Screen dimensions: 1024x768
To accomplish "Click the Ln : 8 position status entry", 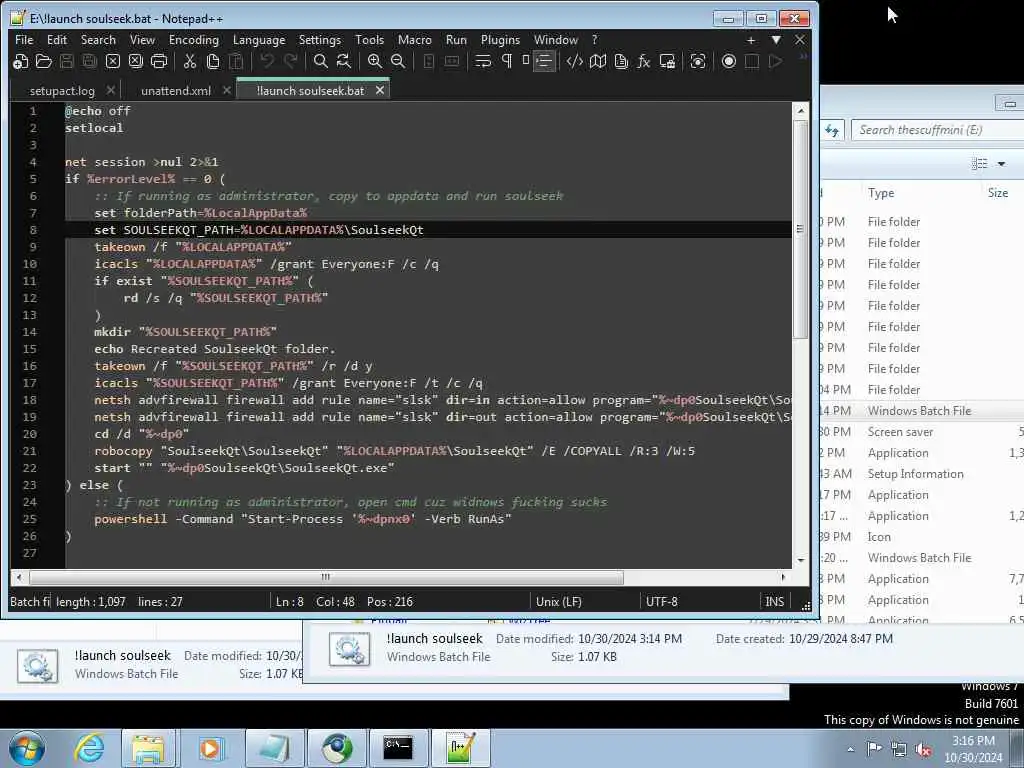I will point(290,601).
